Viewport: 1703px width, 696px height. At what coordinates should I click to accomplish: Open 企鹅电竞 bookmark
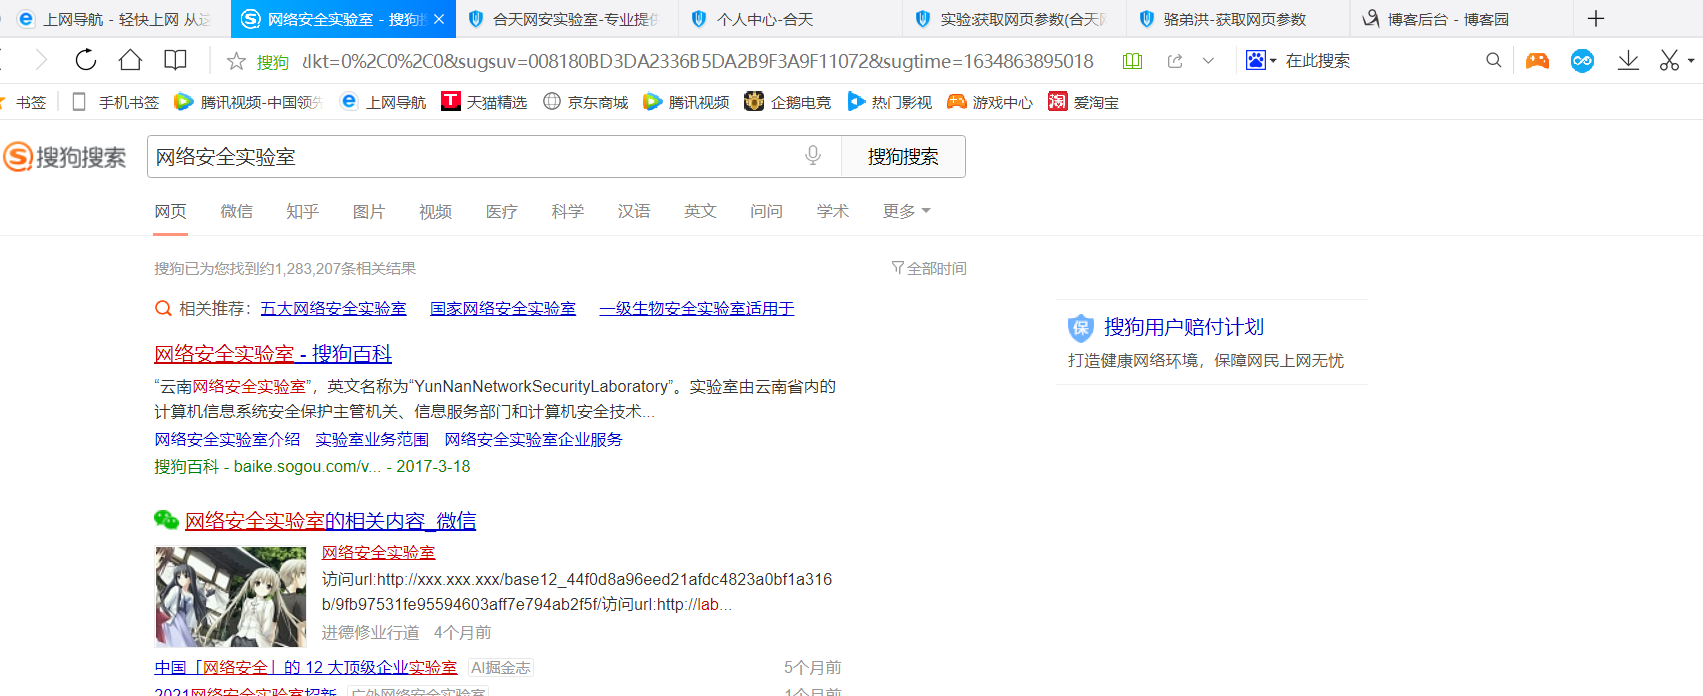pyautogui.click(x=788, y=102)
